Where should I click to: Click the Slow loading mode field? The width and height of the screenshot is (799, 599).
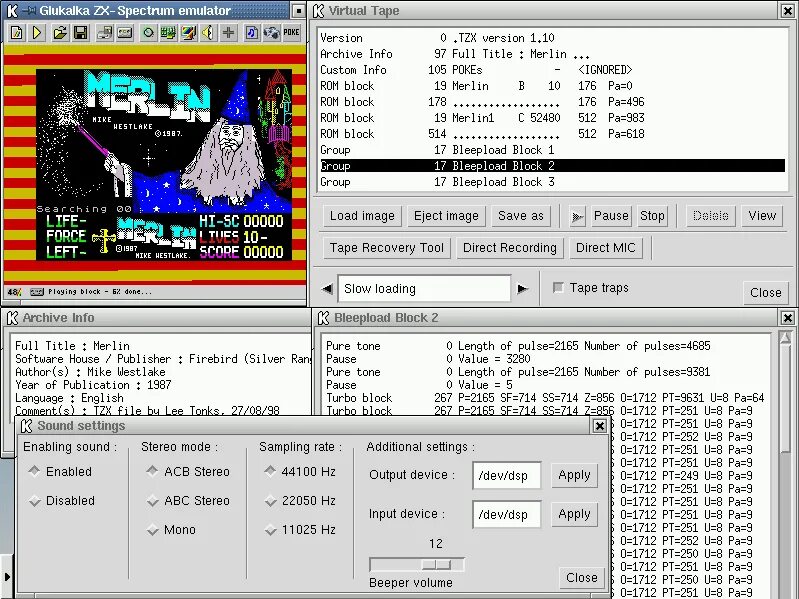424,289
